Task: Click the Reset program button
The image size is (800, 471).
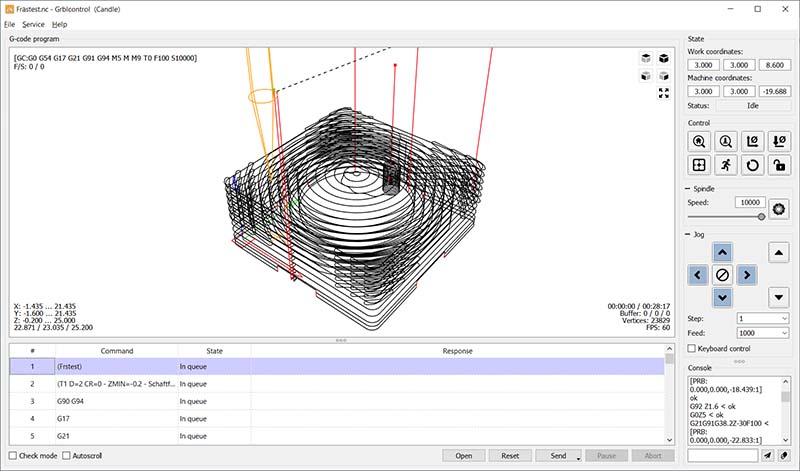Action: coord(510,456)
